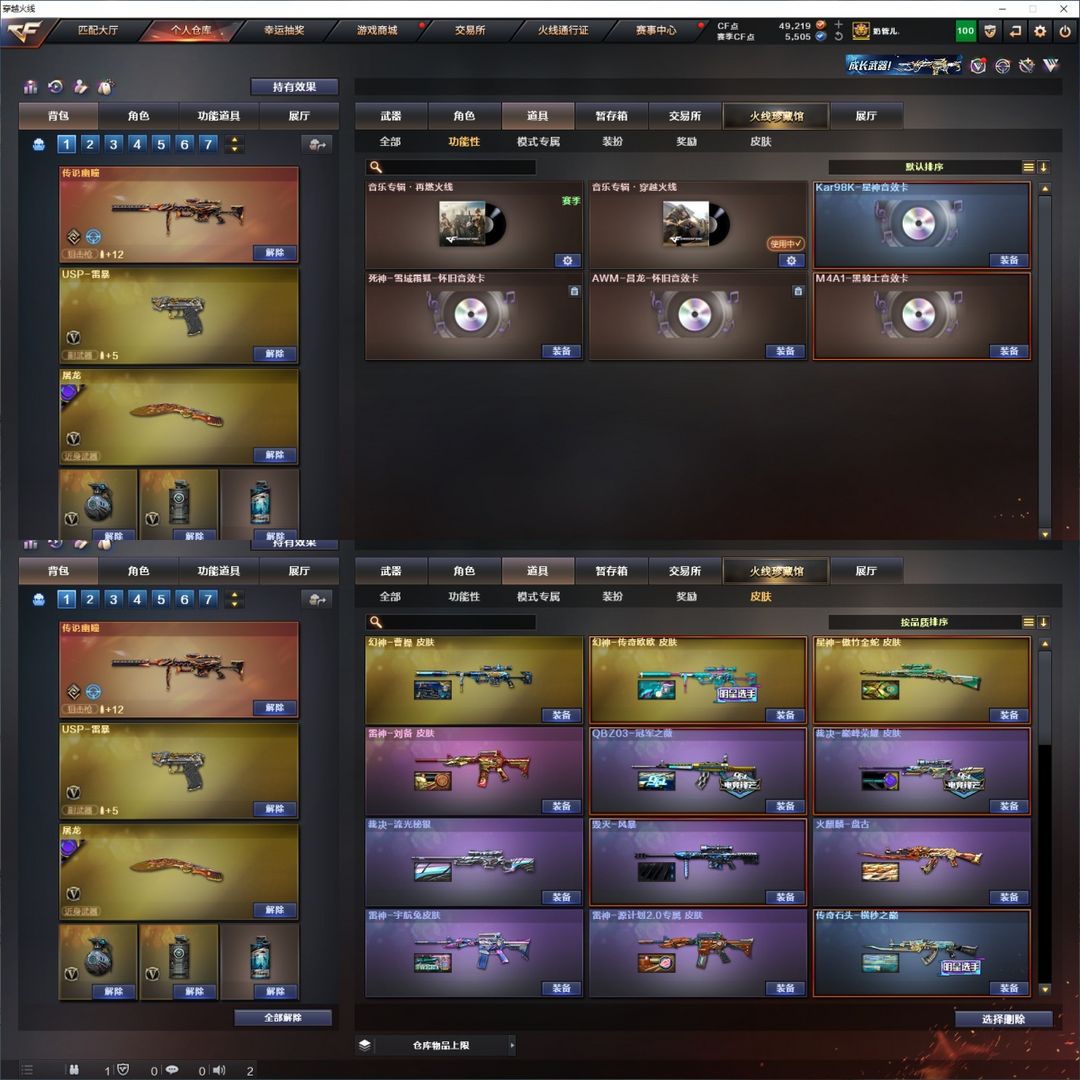Click the 星神 sniper skin thumbnail
This screenshot has height=1080, width=1080.
921,680
